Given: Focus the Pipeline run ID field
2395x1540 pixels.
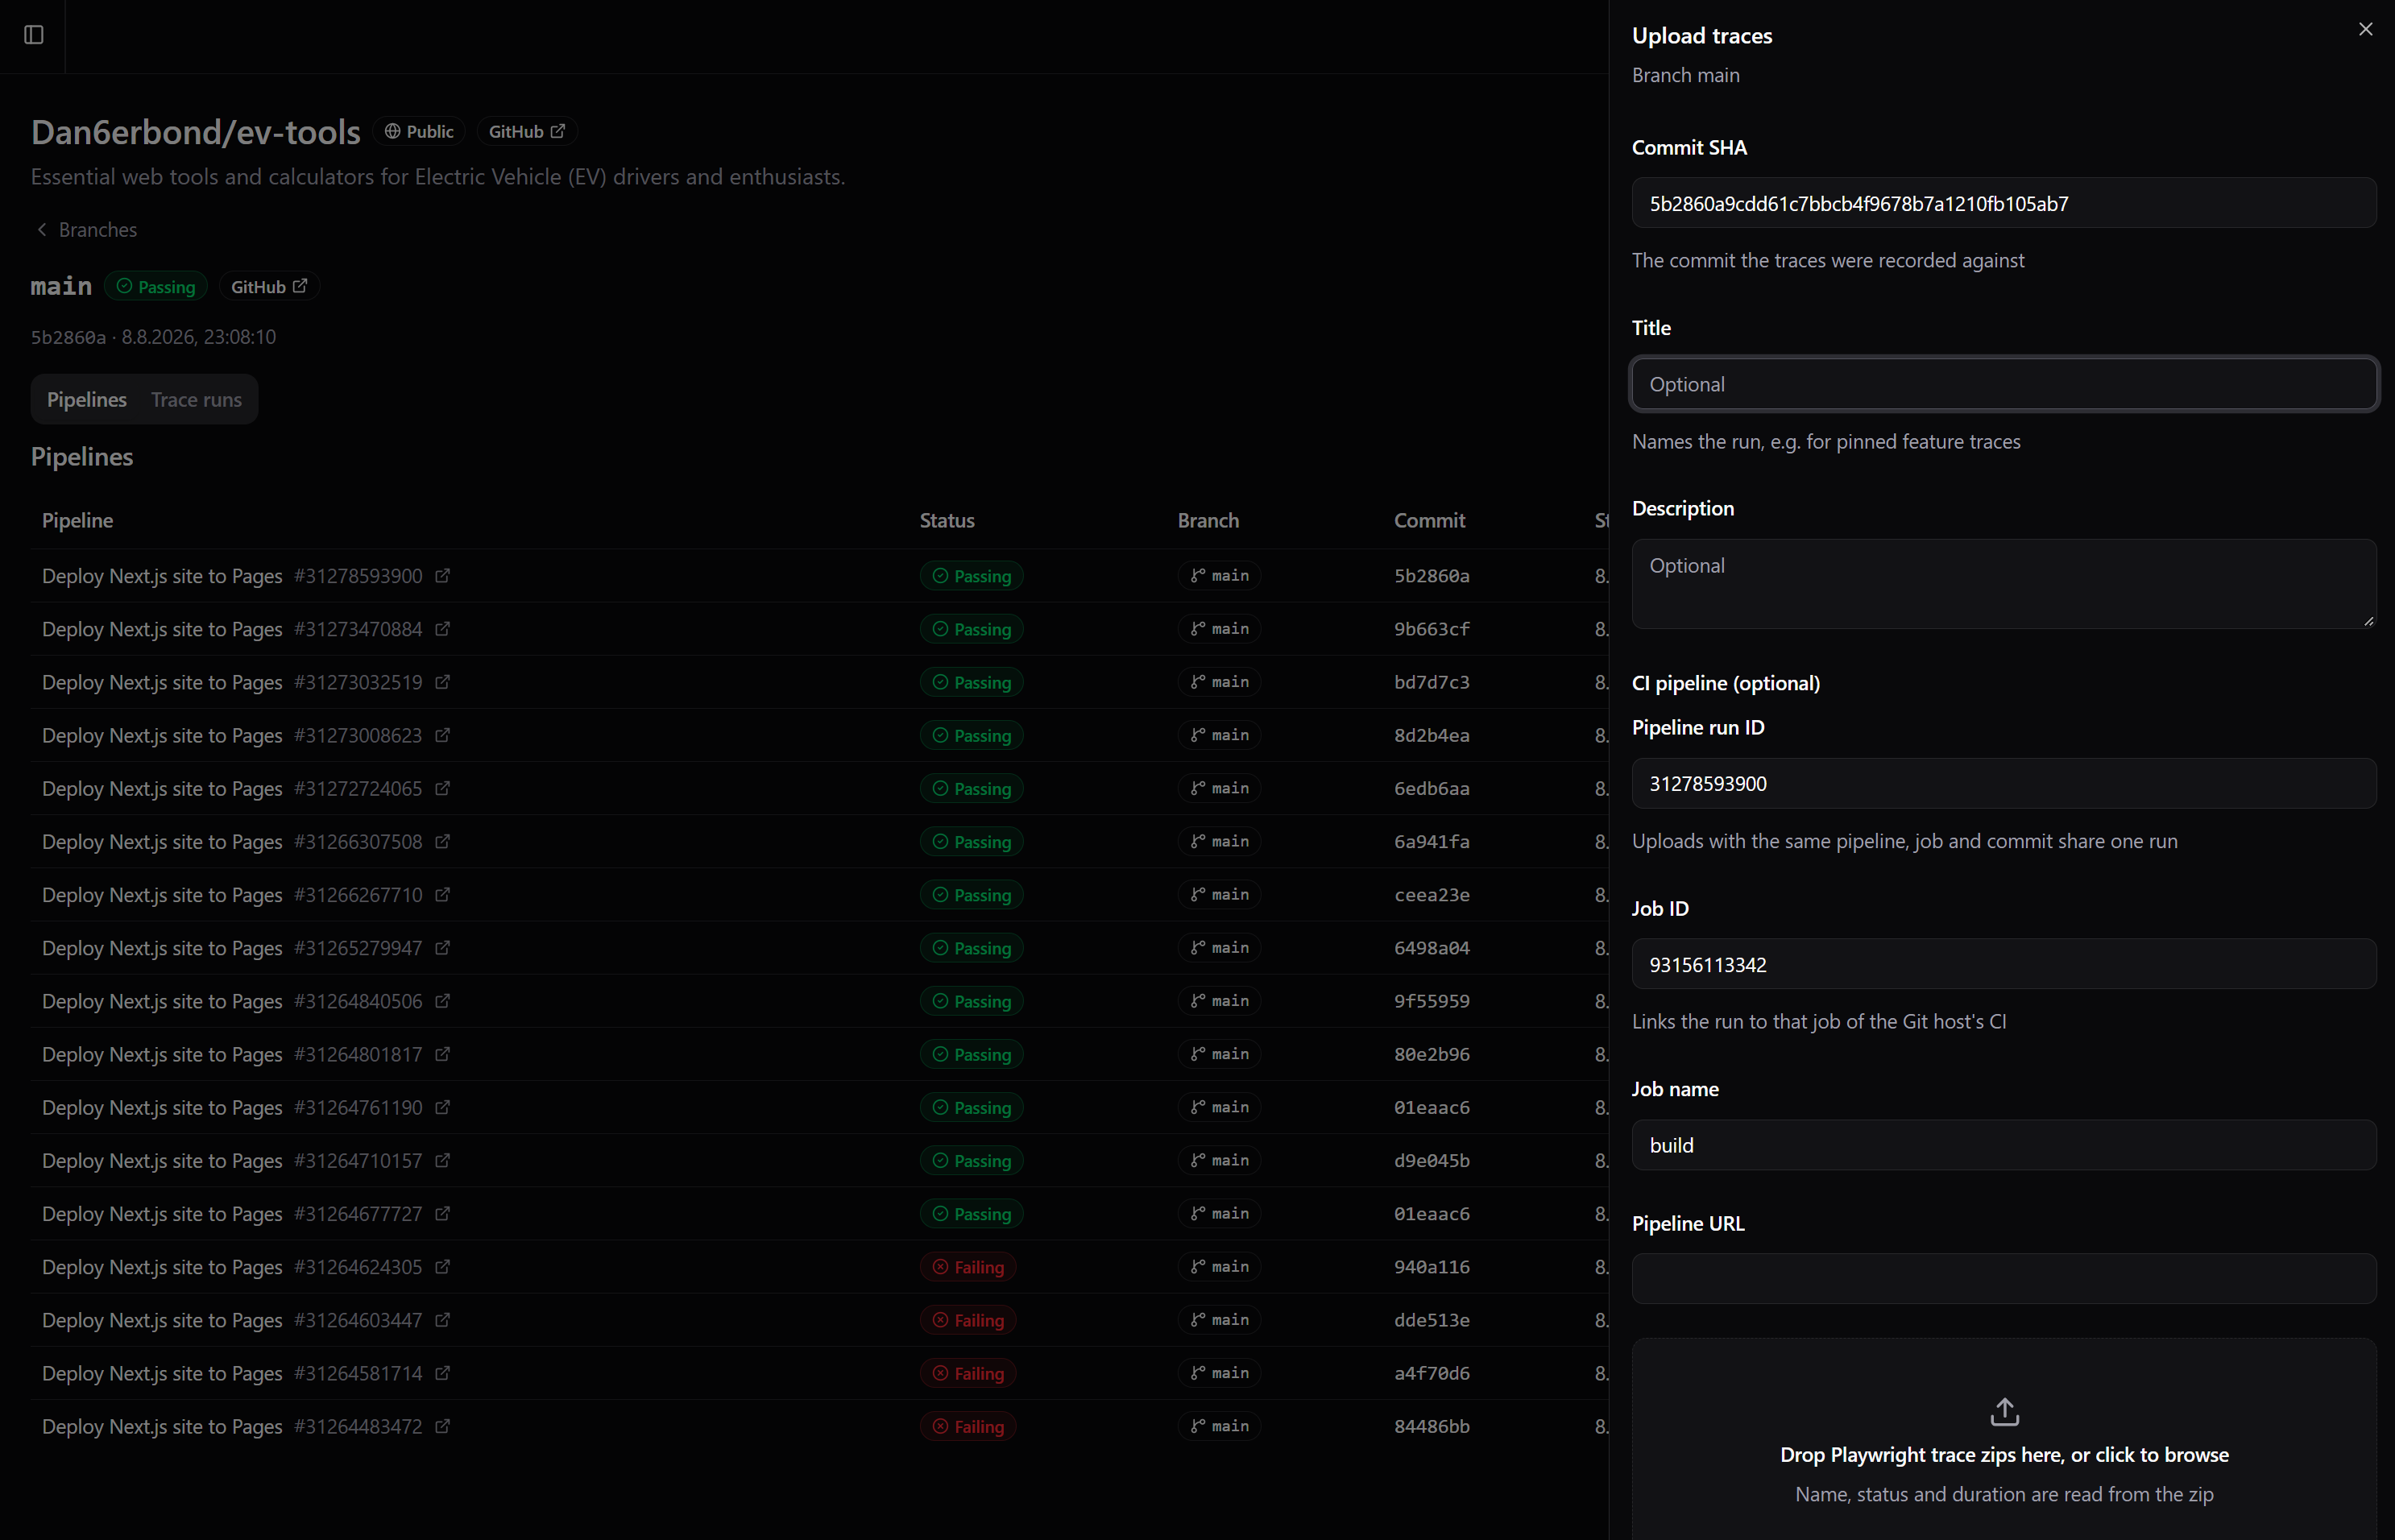Looking at the screenshot, I should 2004,783.
